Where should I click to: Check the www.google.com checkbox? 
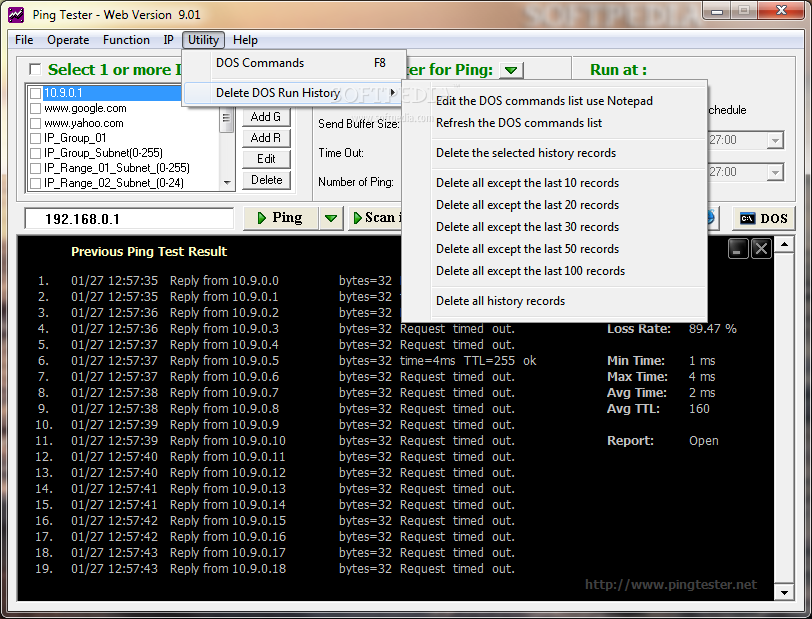tap(35, 108)
